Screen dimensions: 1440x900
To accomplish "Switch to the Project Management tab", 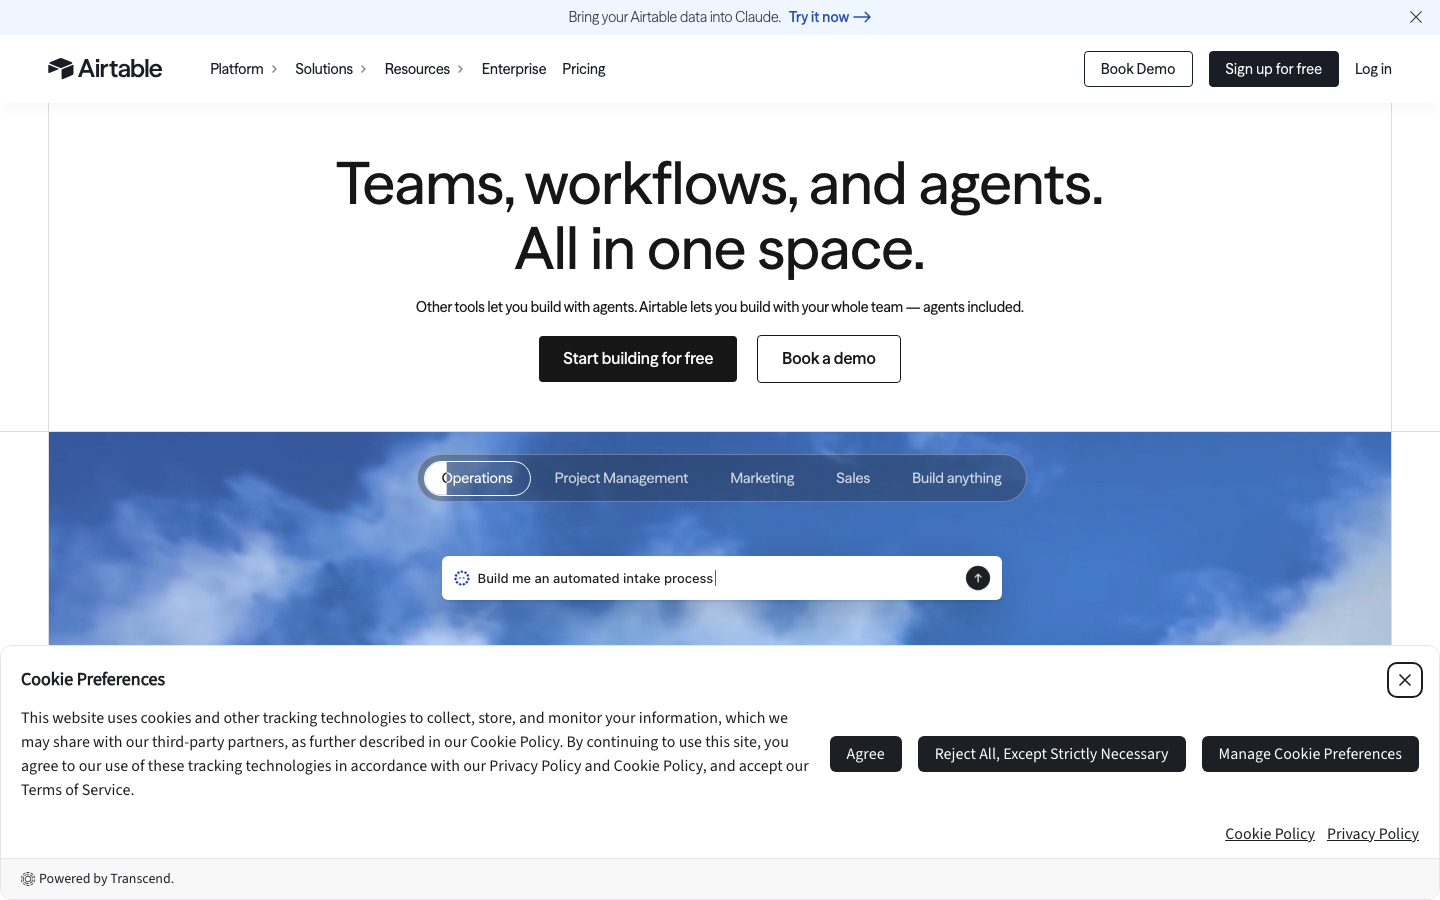I will [x=621, y=478].
